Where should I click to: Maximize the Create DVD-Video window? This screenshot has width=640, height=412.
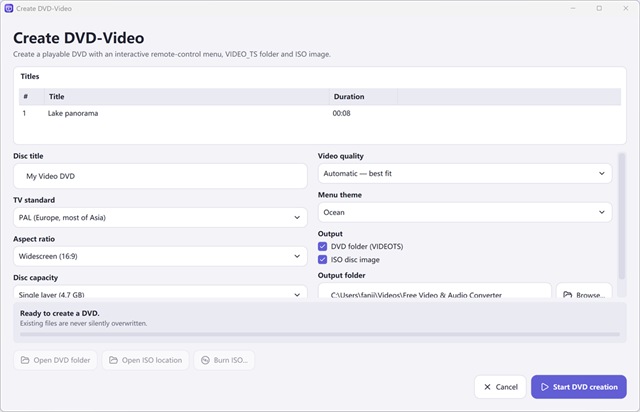pos(599,8)
